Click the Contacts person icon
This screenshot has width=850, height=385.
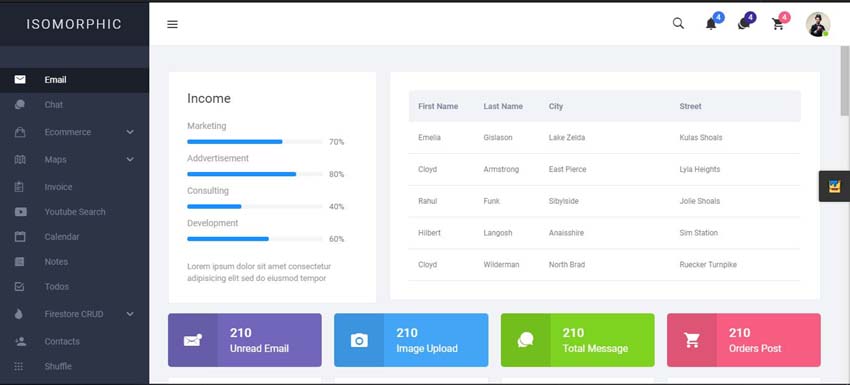(21, 341)
